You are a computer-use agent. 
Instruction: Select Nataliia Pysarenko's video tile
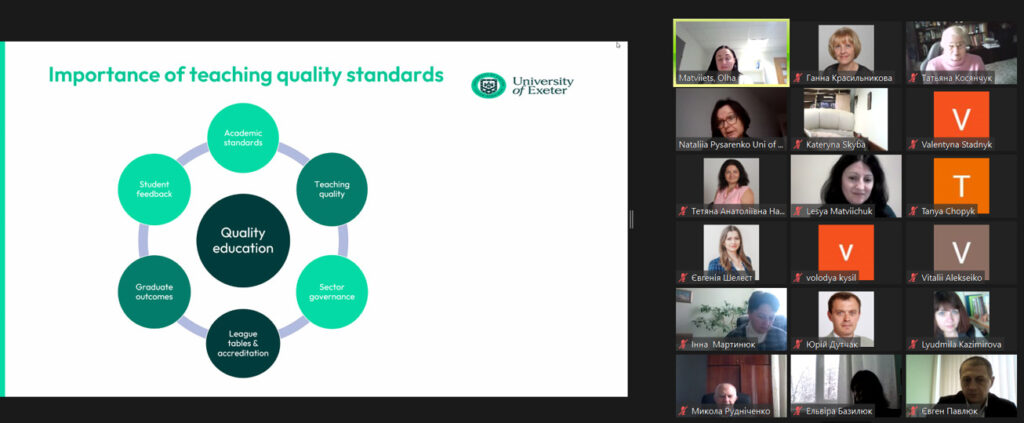pos(731,115)
